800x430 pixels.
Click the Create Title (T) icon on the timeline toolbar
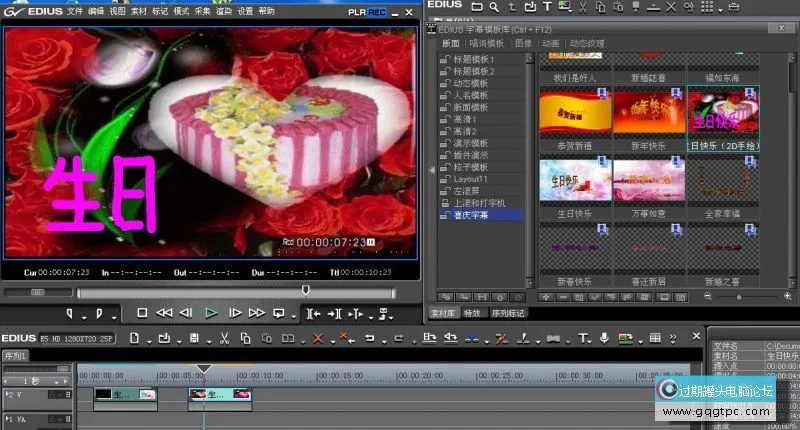pos(583,338)
